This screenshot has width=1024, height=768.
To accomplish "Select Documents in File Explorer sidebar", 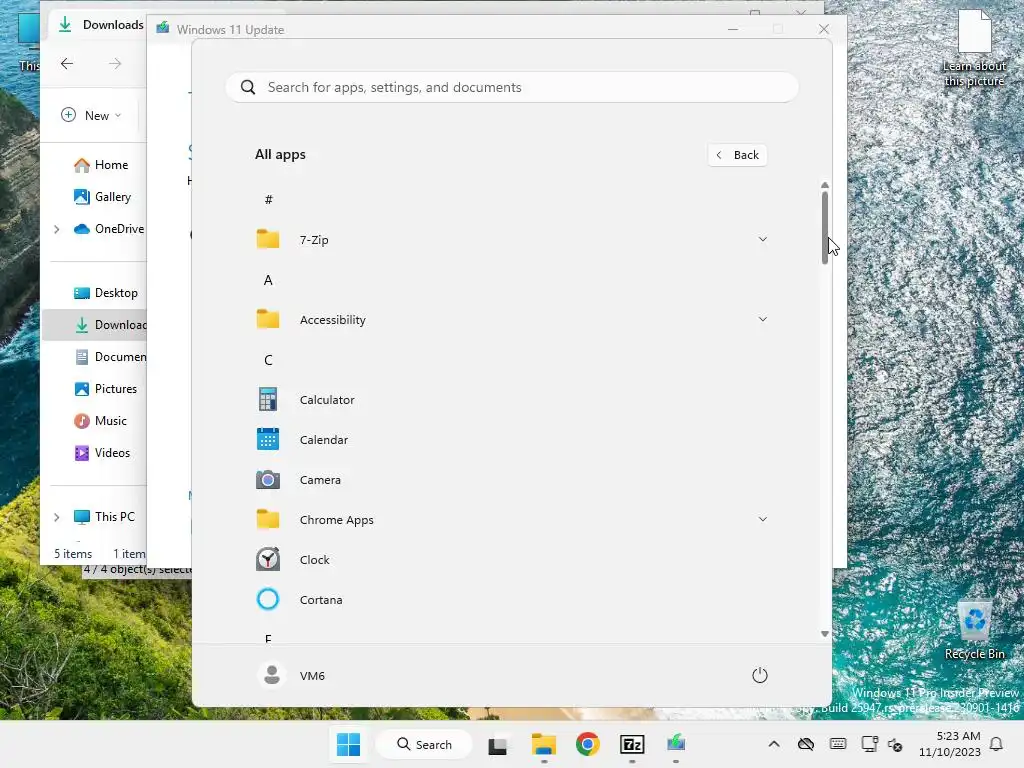I will [110, 357].
